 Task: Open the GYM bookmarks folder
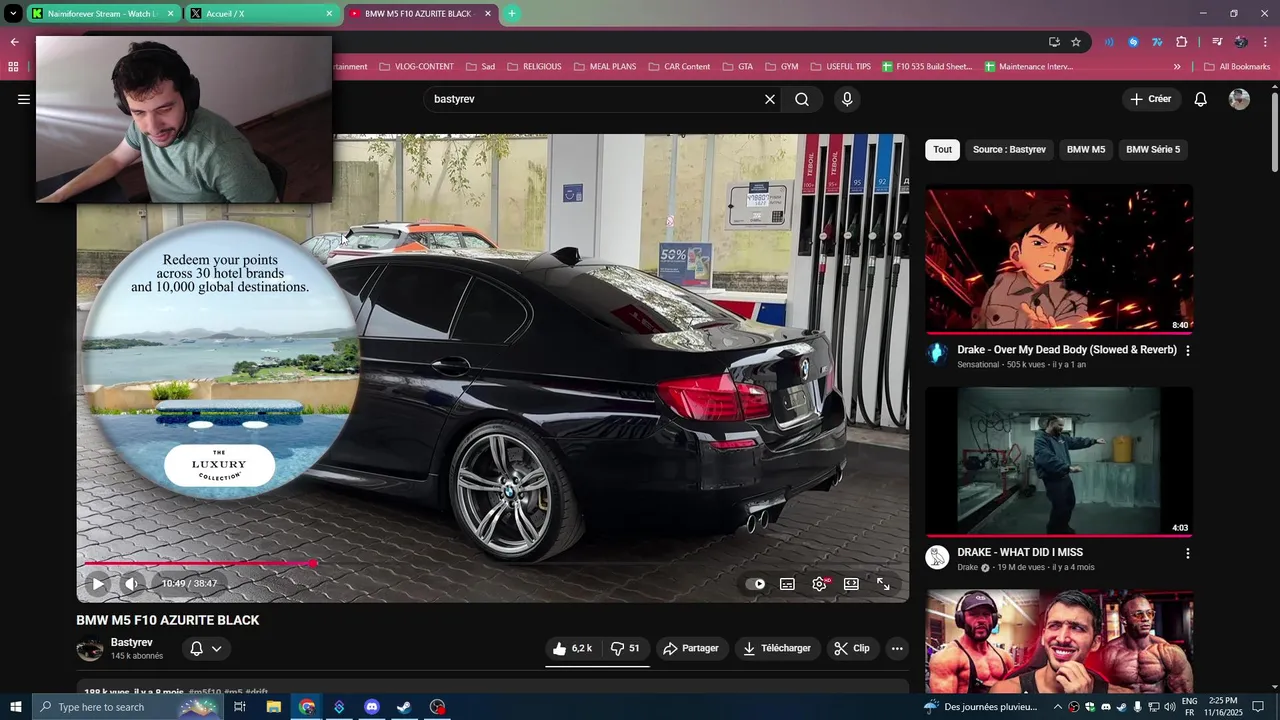(781, 67)
